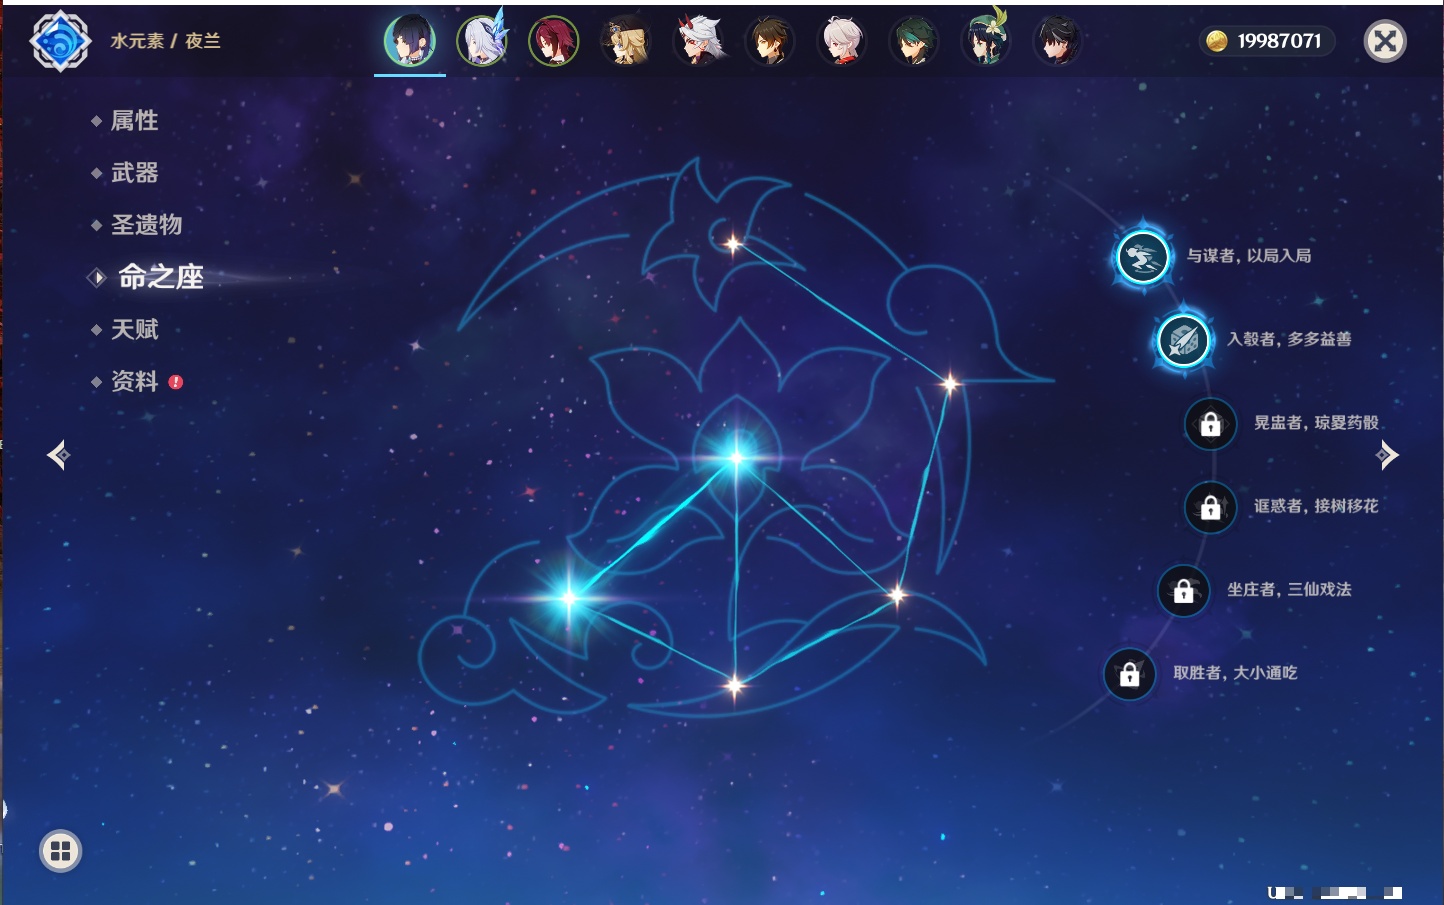Click the red alert badge beside 资料
Viewport: 1444px width, 905px height.
[176, 382]
